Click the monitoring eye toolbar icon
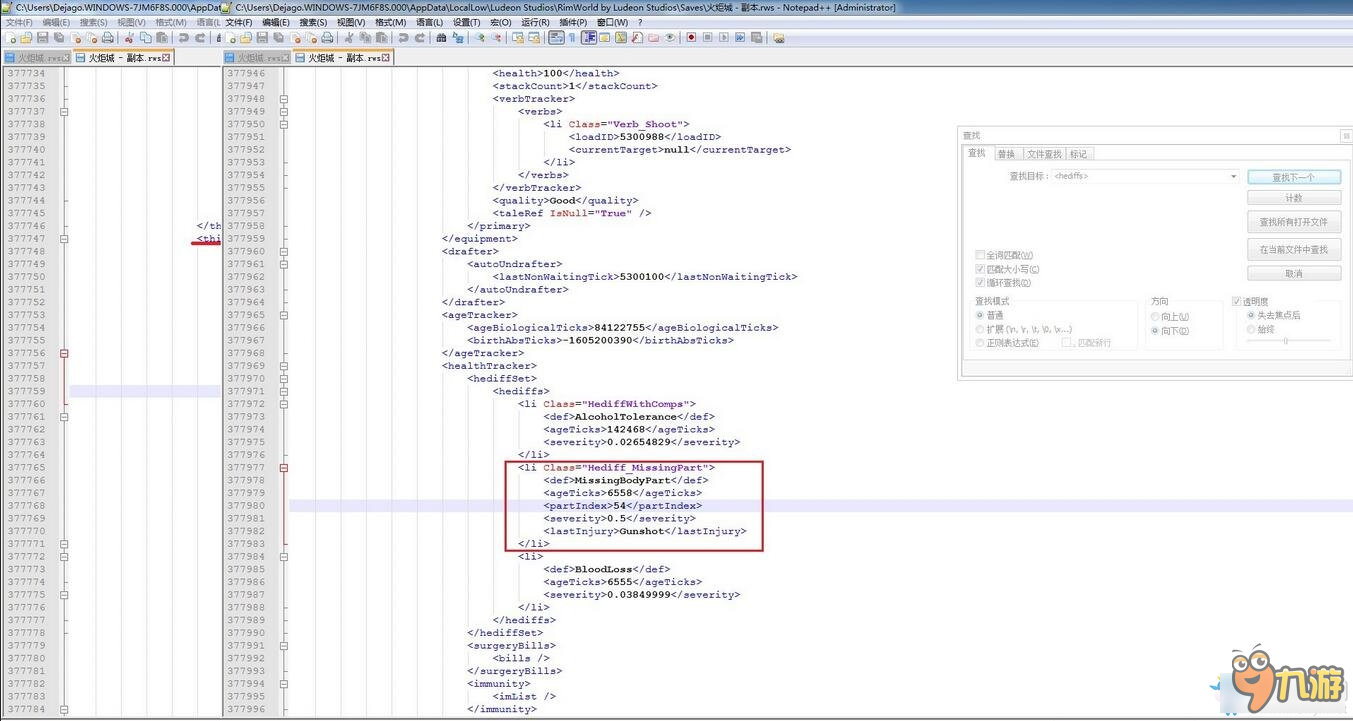Screen dimensions: 1353x721 tap(669, 38)
